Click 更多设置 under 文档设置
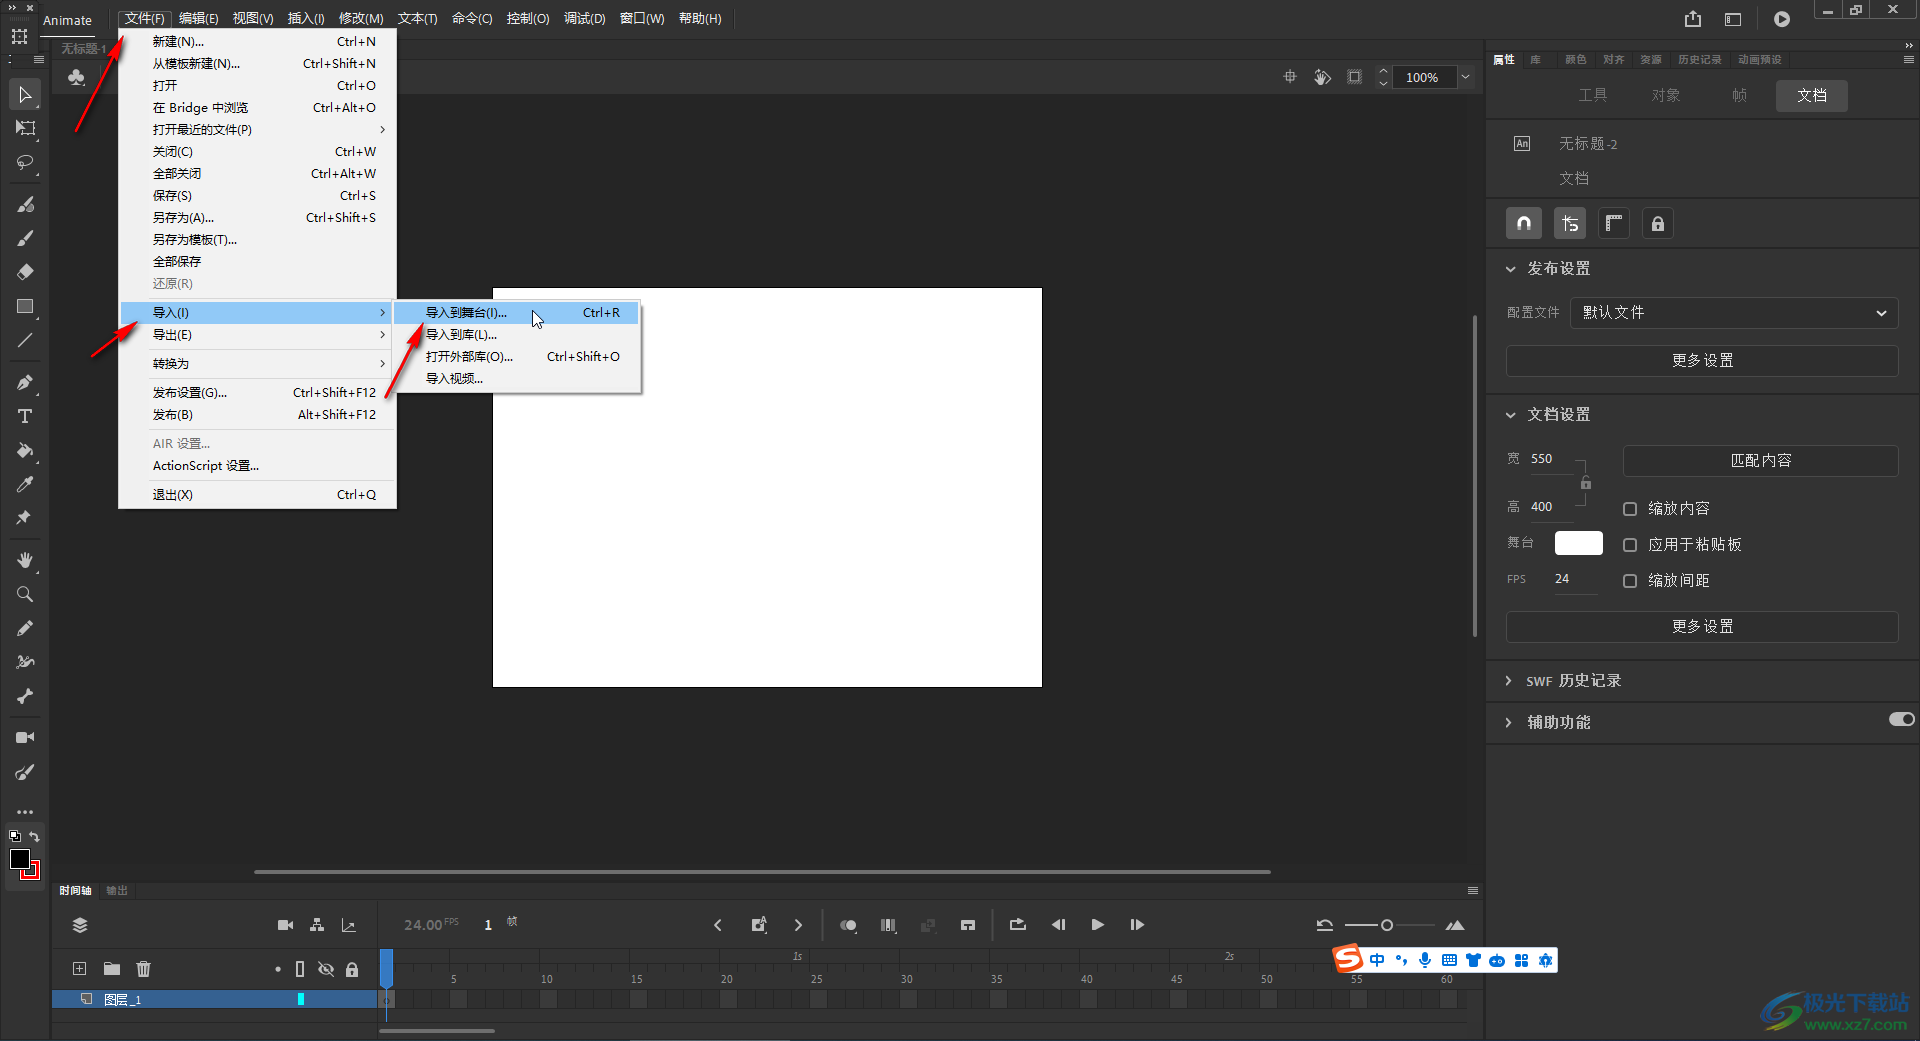Screen dimensions: 1920x1041 point(1702,627)
